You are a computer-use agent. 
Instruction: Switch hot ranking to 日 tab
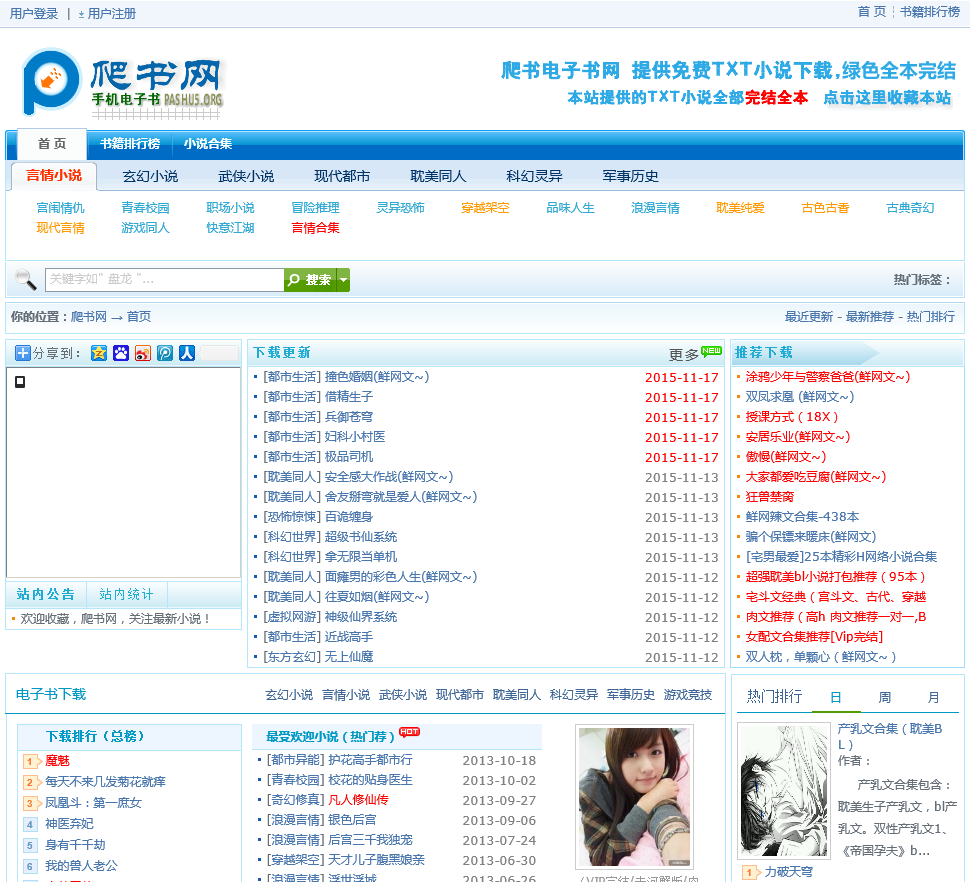(836, 697)
